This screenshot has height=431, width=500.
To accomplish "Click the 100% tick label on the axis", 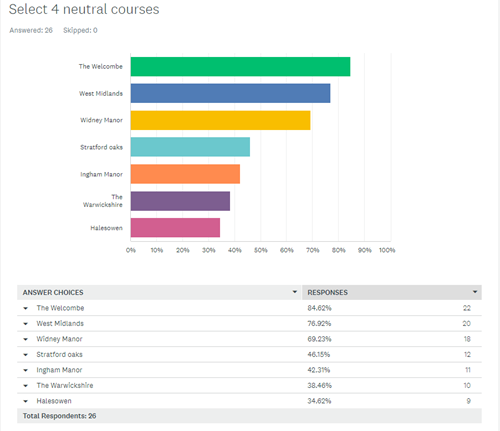I will pyautogui.click(x=387, y=250).
